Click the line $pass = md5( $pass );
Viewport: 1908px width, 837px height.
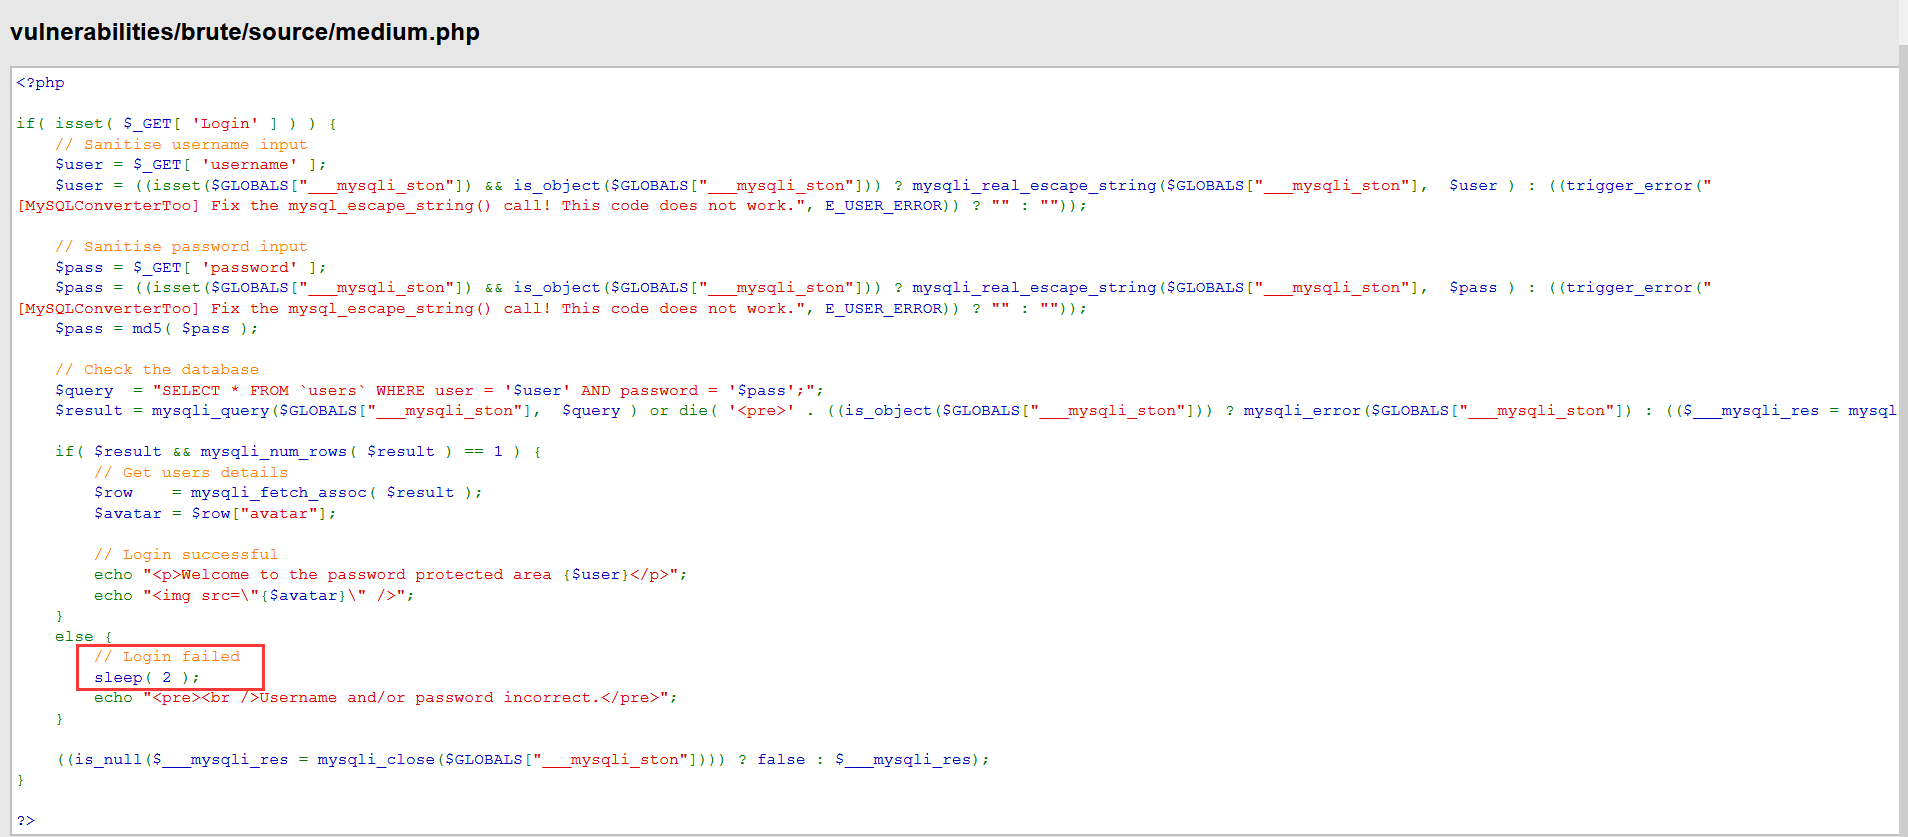(x=157, y=329)
